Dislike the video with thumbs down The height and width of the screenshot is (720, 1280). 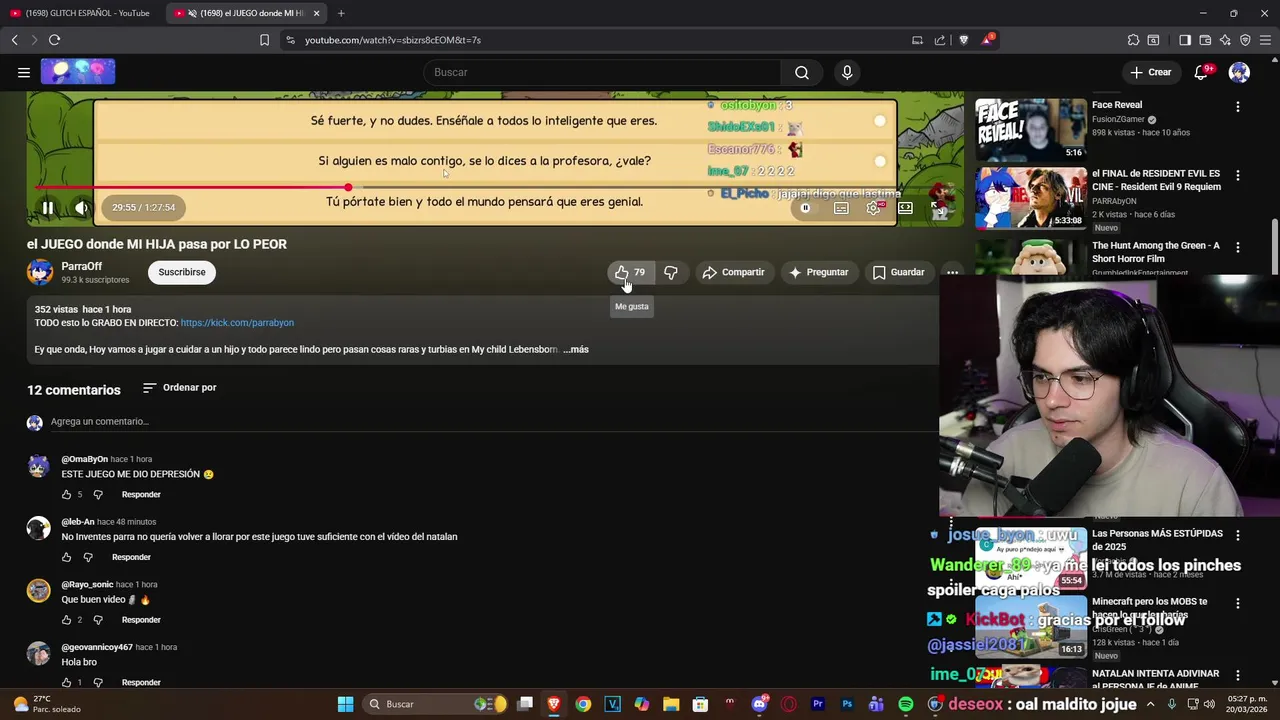[671, 272]
